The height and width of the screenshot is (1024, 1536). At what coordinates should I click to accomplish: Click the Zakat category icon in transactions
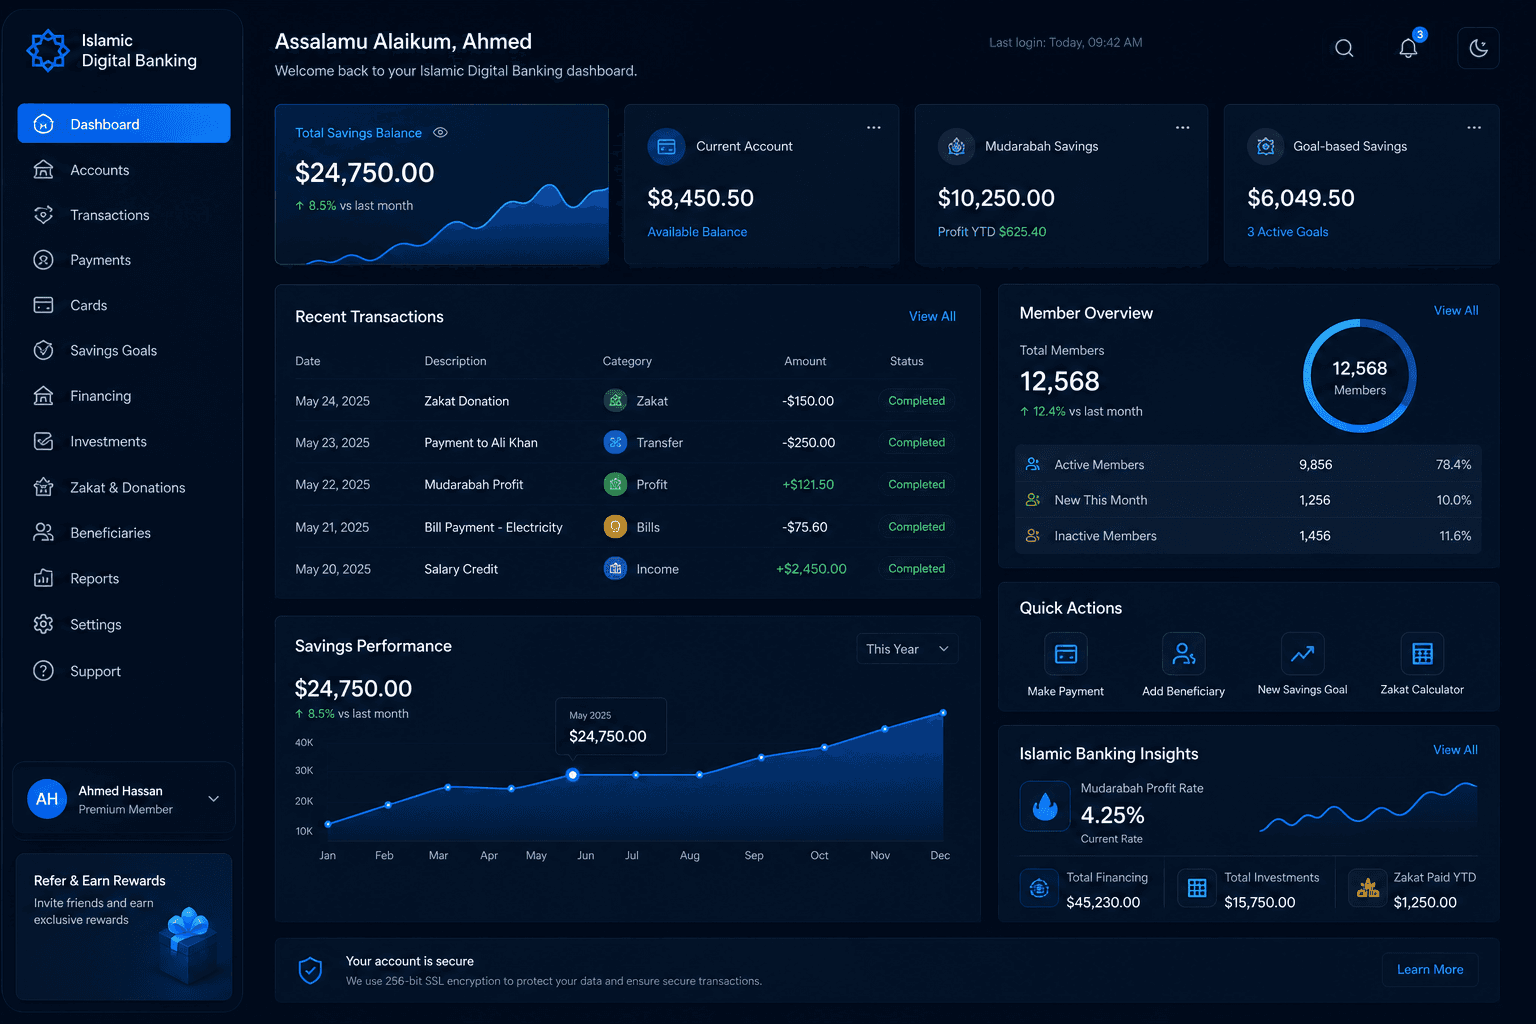tap(615, 400)
